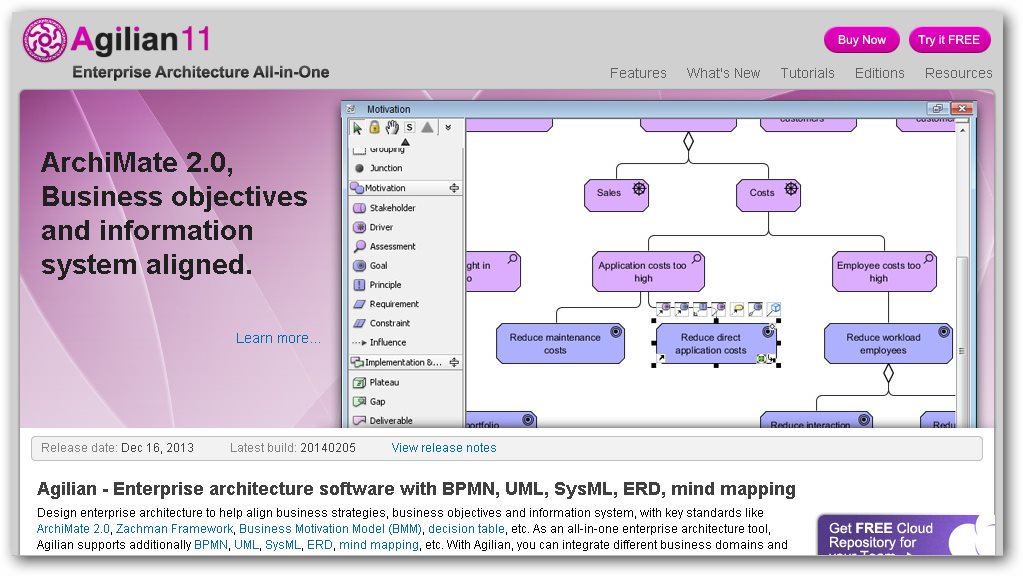This screenshot has width=1023, height=576.
Task: Click magnifier icon on Application costs too high
Action: [697, 259]
